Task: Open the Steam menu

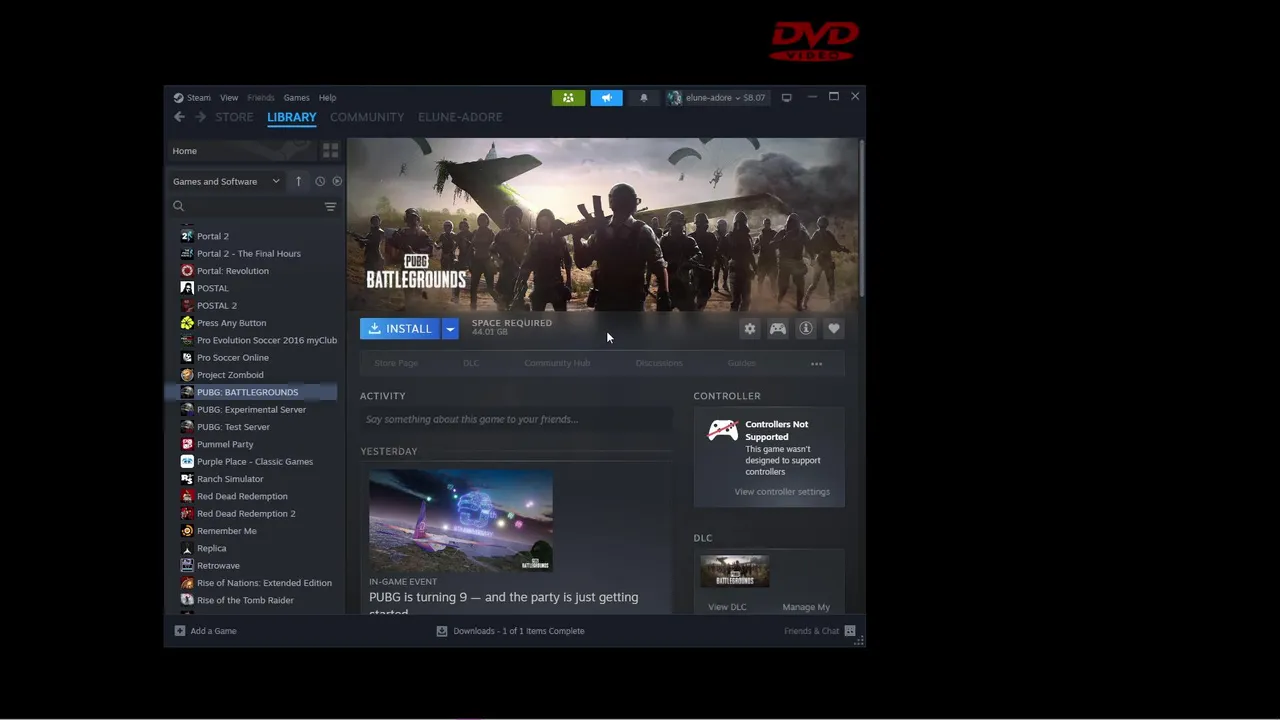Action: (192, 98)
